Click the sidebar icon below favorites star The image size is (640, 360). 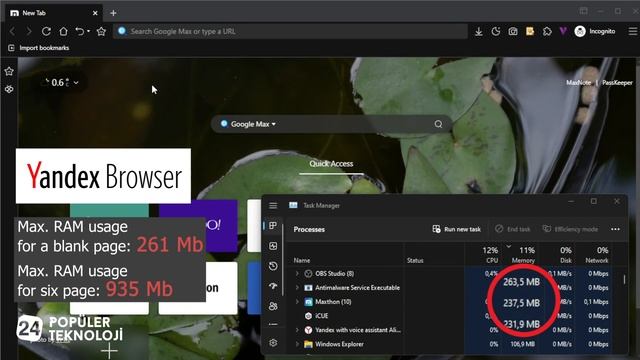[x=9, y=89]
